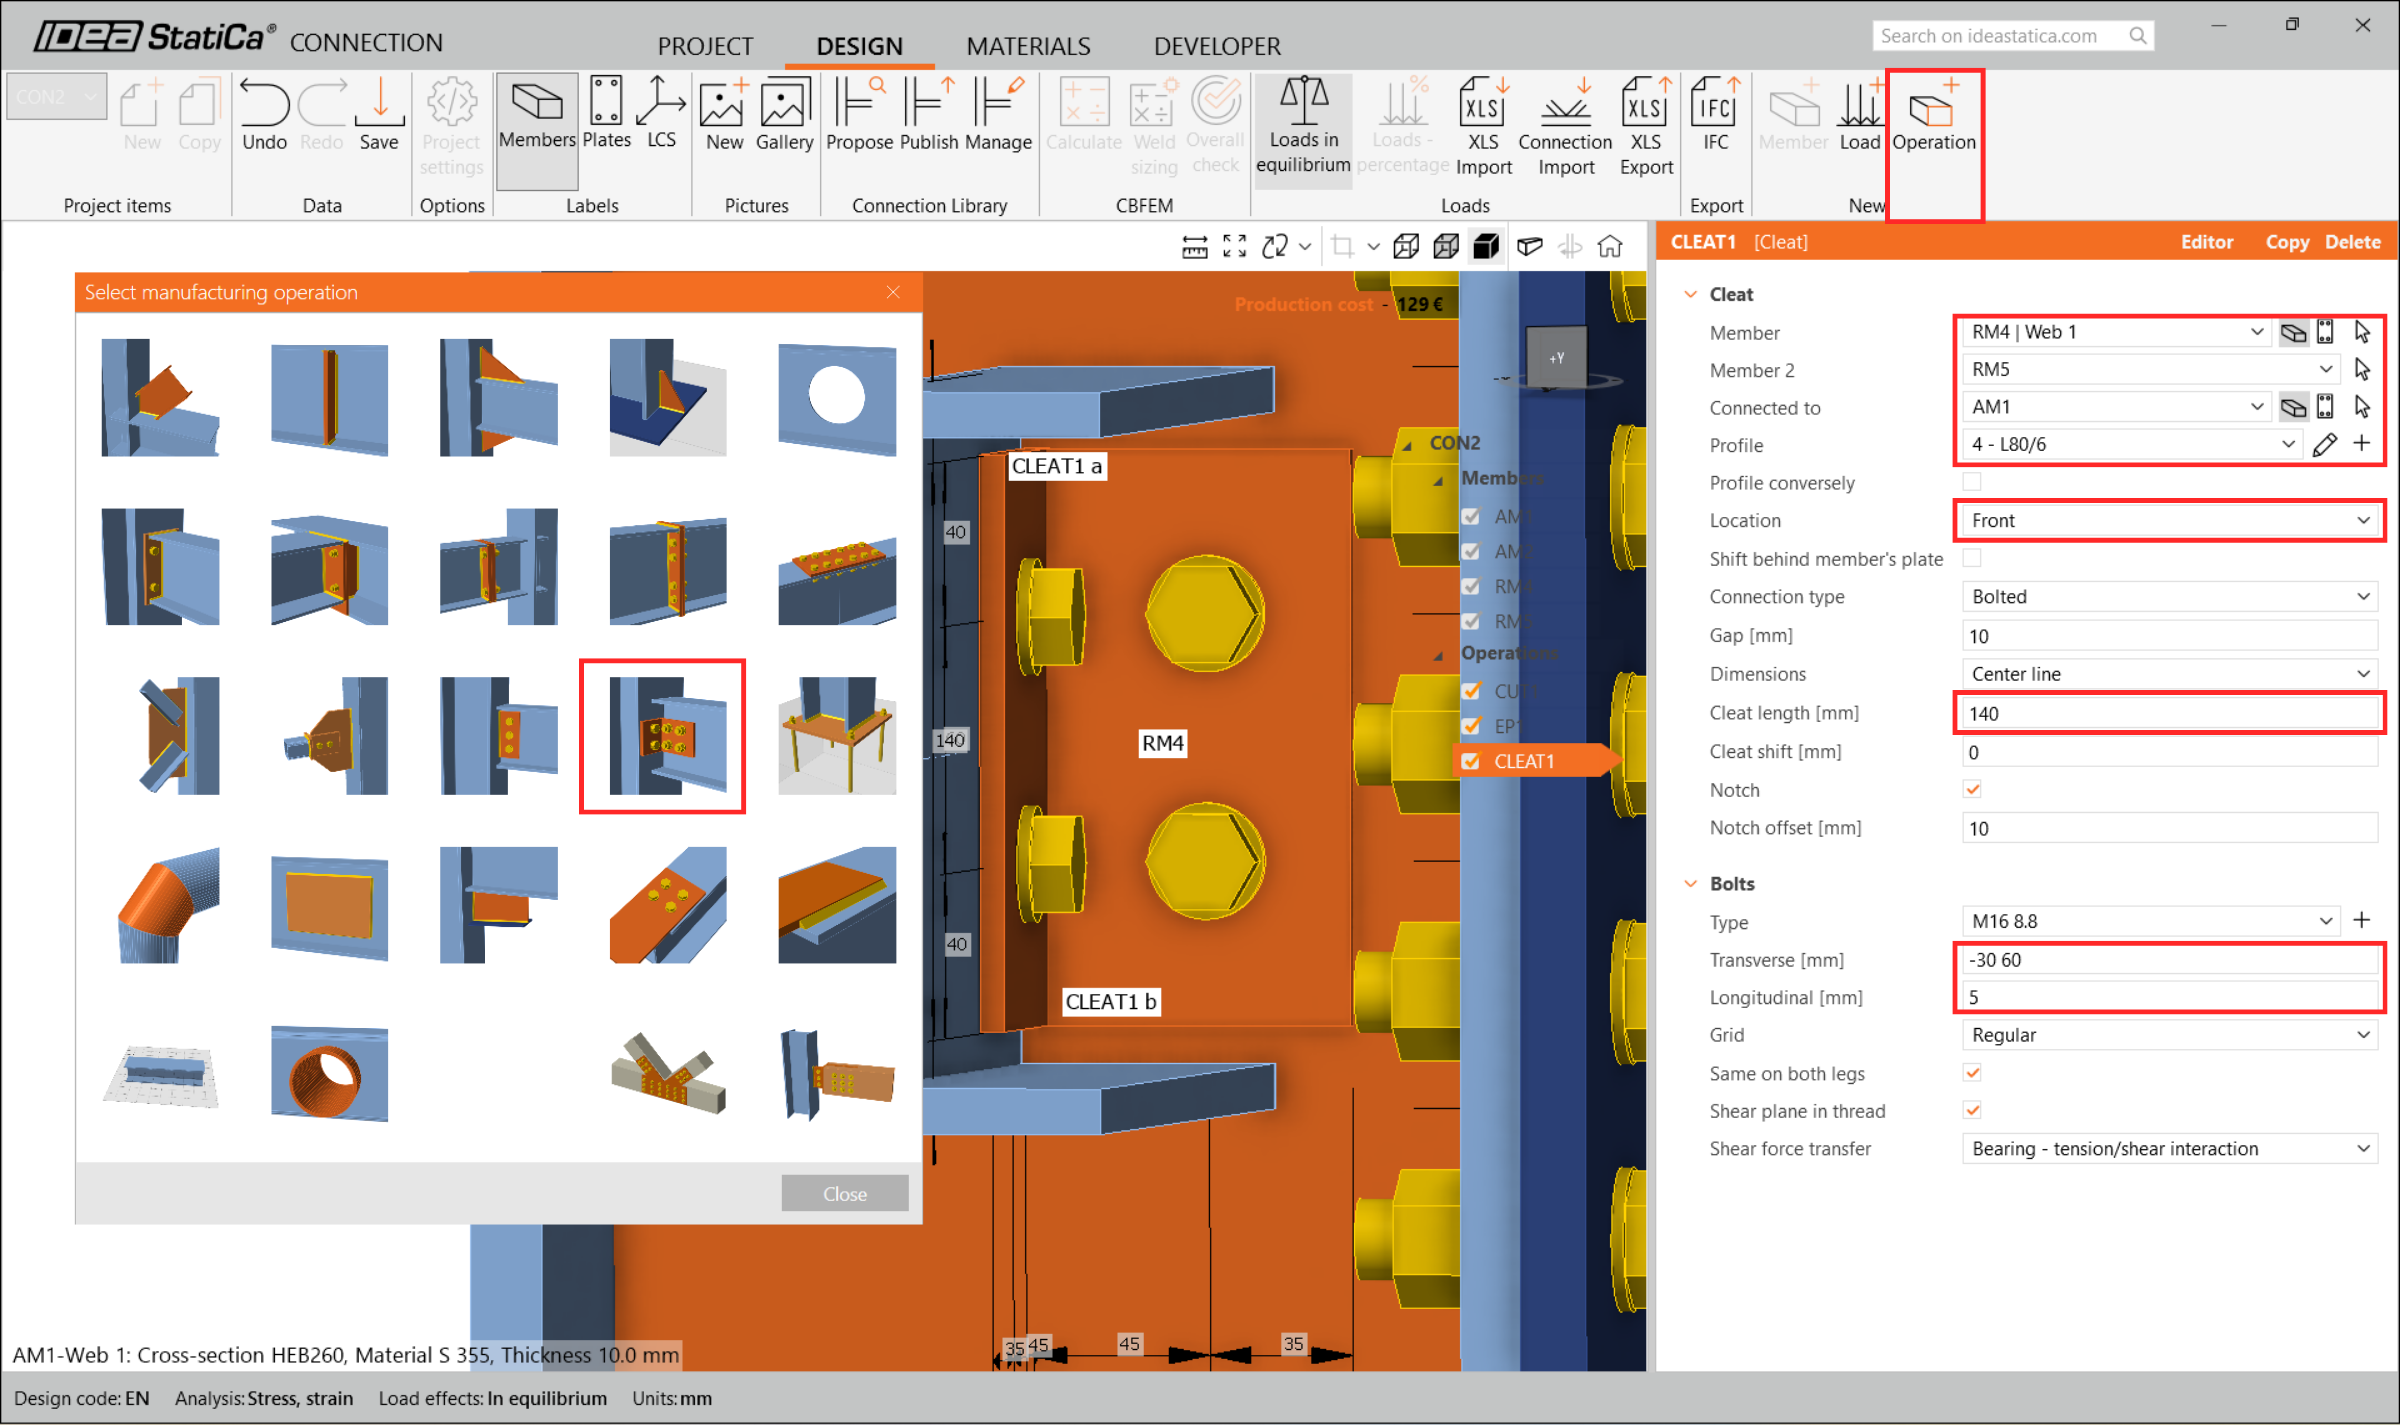Select the circular opening operation thumbnail
This screenshot has height=1425, width=2400.
click(x=836, y=396)
